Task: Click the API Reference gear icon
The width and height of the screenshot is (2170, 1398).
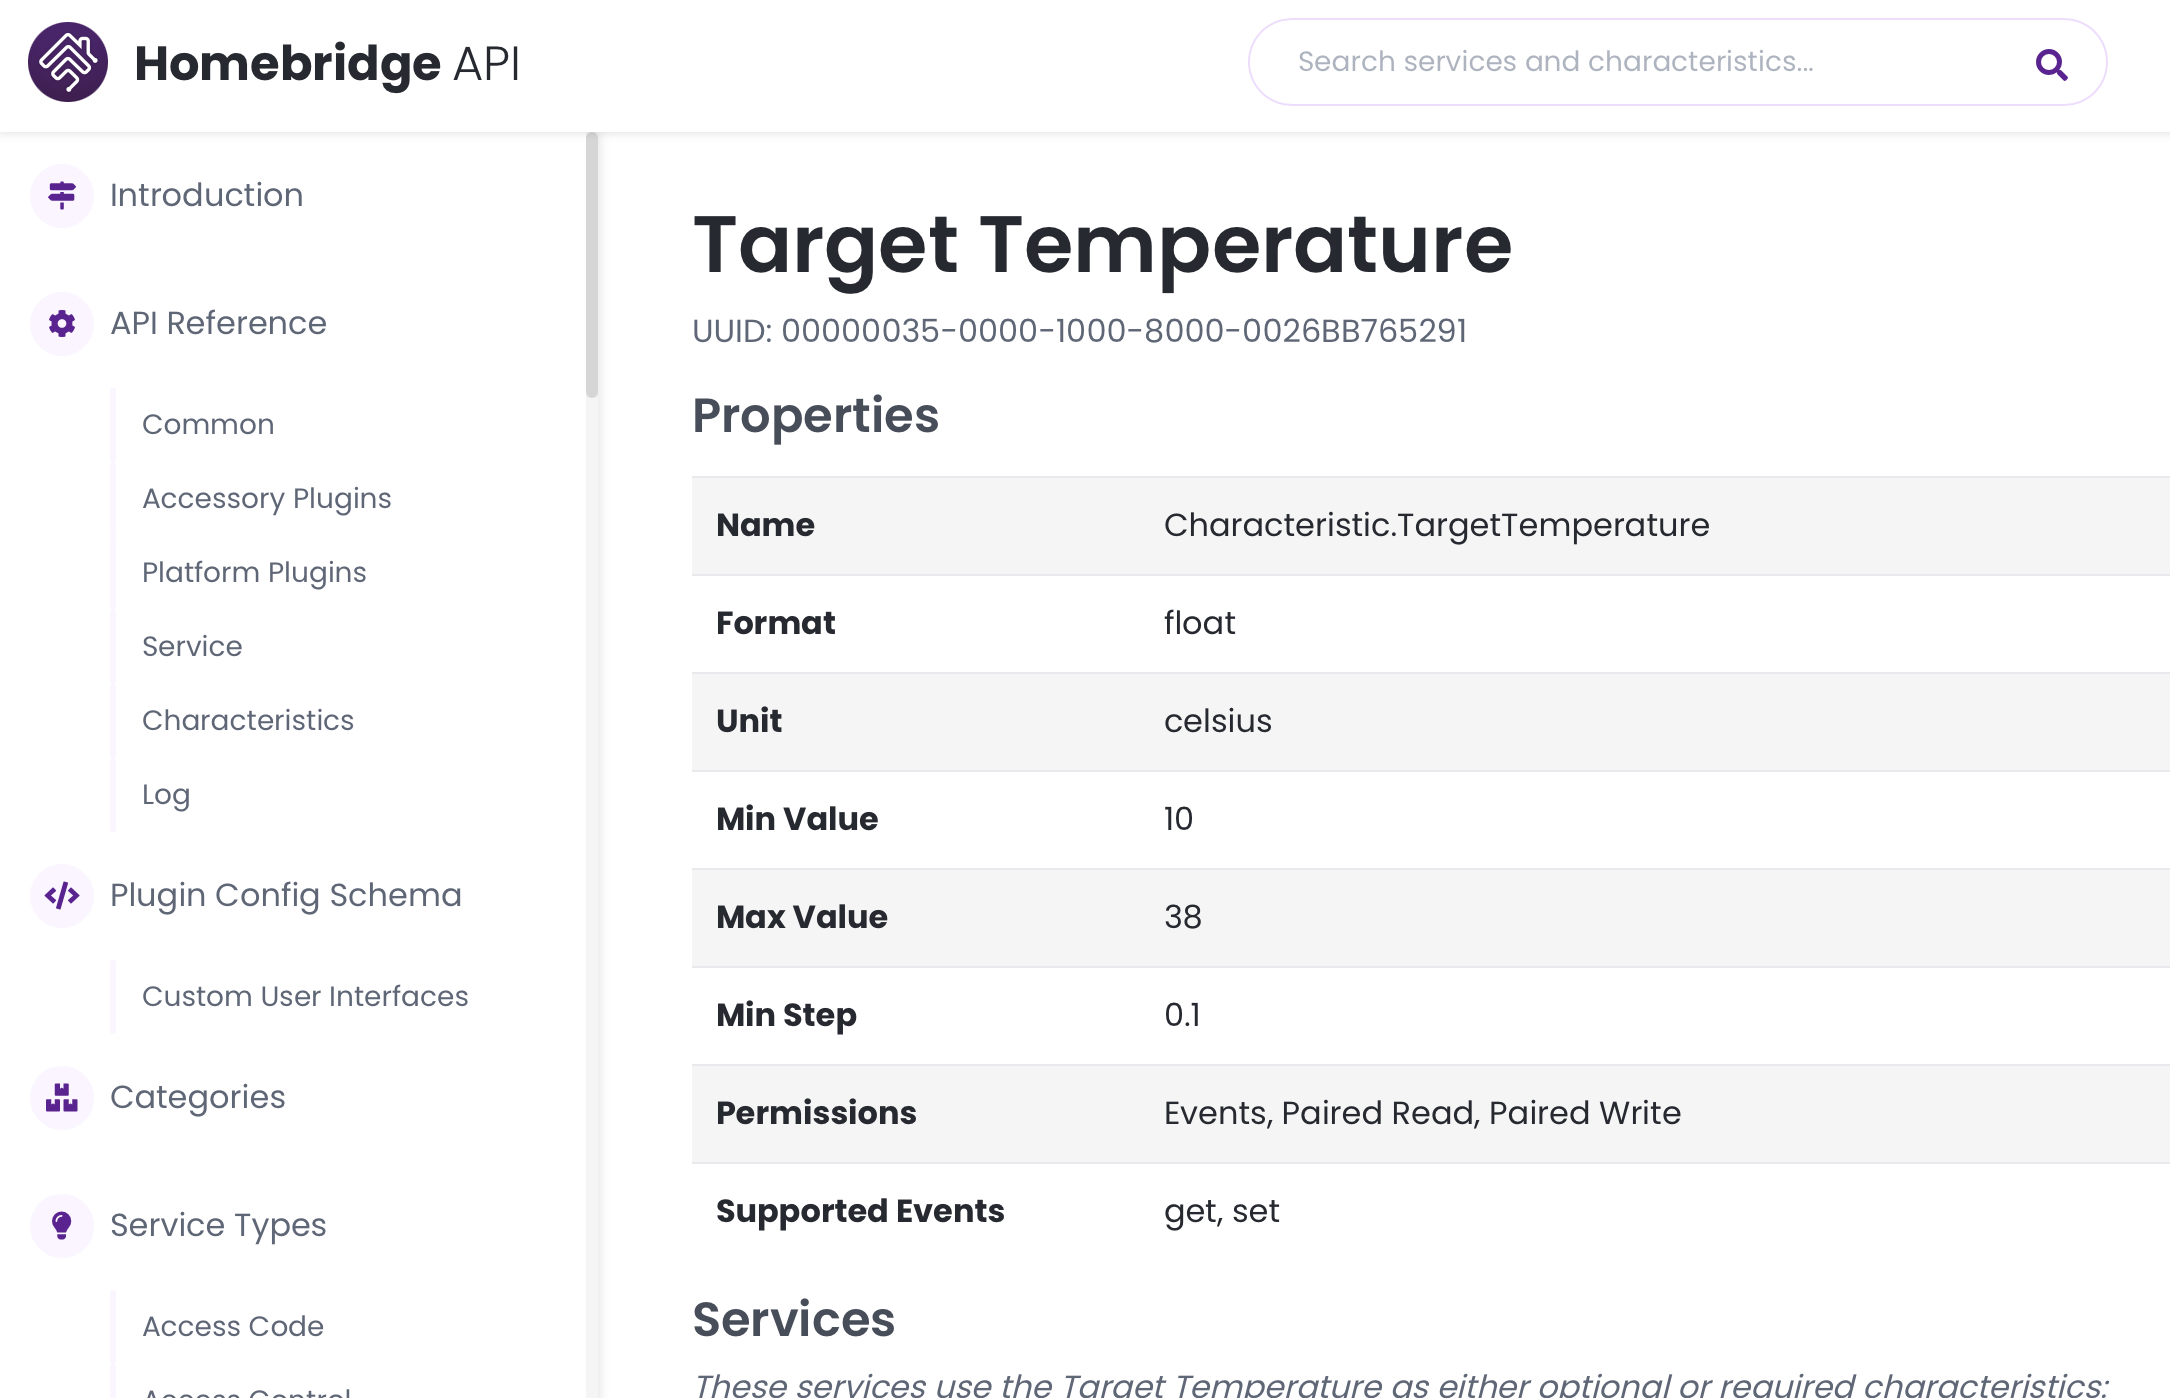Action: coord(62,323)
